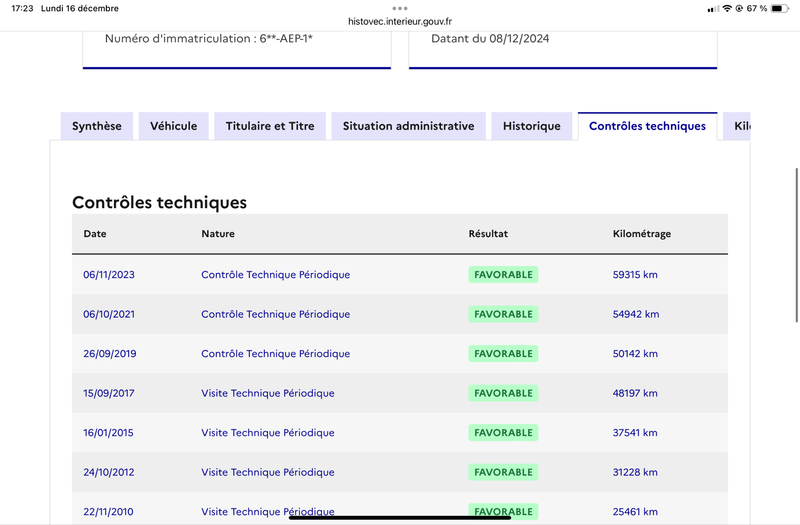Screen dimensions: 800x525
Task: Switch to the Véhicule tab
Action: (x=173, y=126)
